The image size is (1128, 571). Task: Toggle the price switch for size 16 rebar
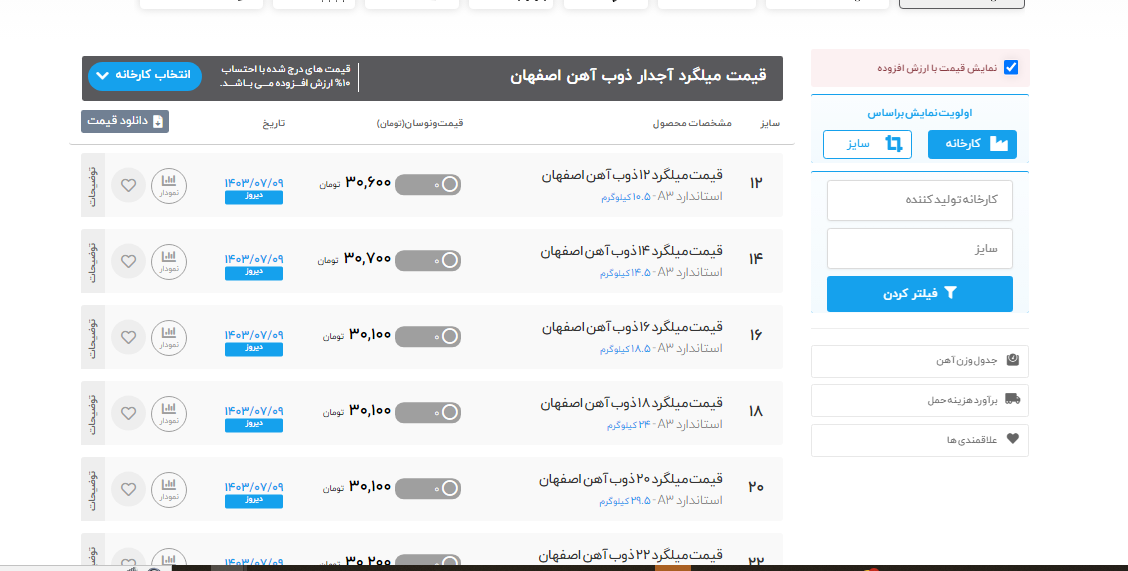tap(428, 336)
